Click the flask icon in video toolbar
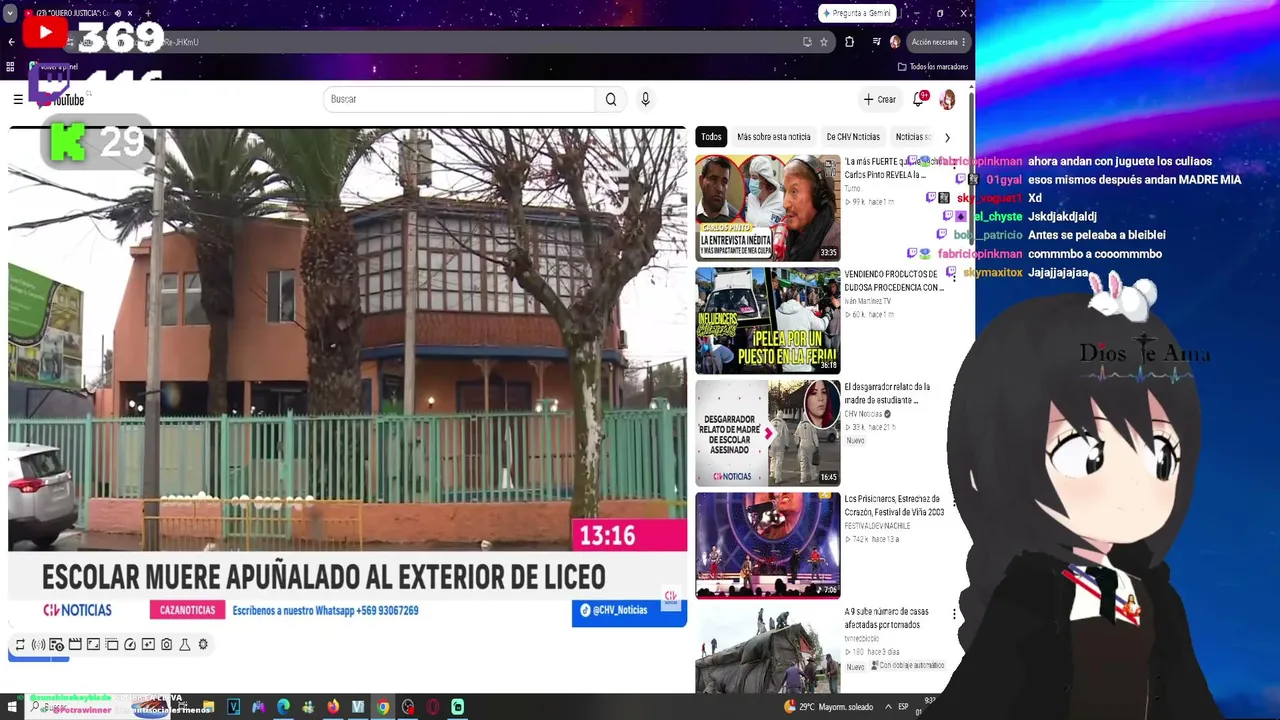Viewport: 1280px width, 720px height. pyautogui.click(x=185, y=645)
